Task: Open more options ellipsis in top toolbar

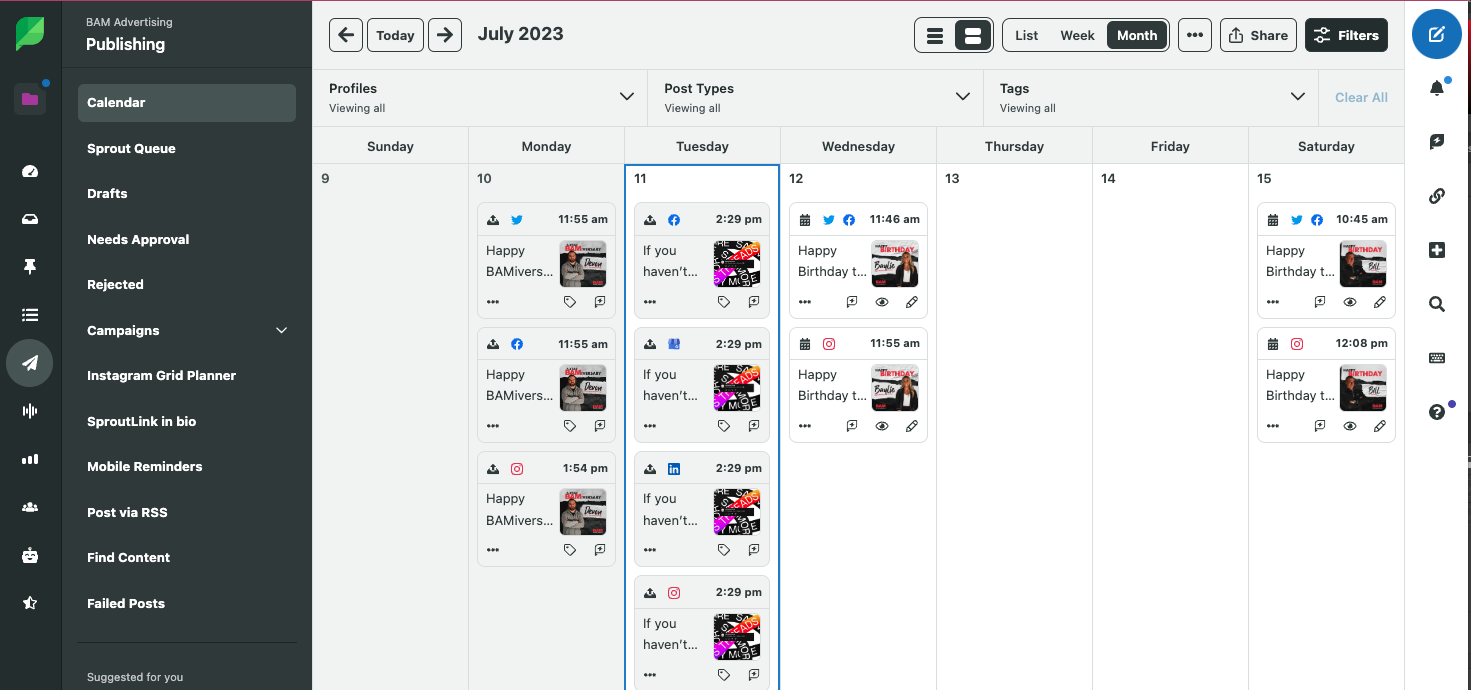Action: click(x=1195, y=35)
